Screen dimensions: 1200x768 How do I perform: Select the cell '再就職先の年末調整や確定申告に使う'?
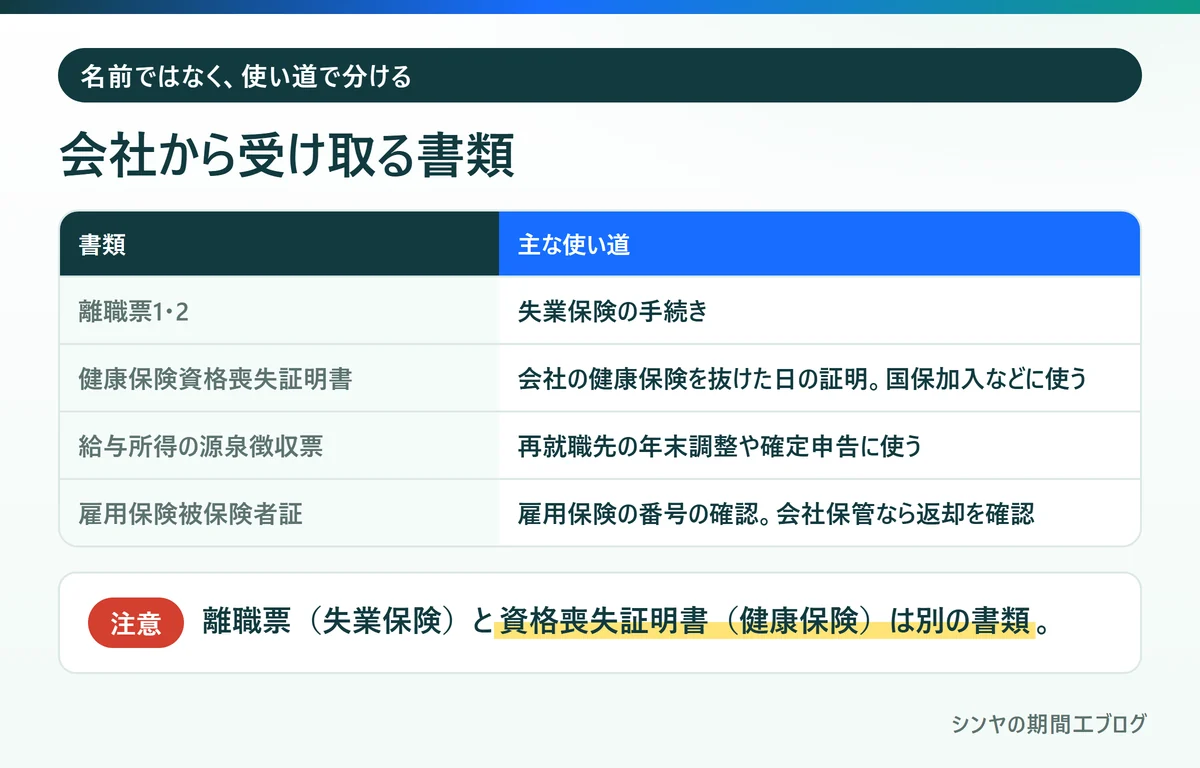(x=819, y=445)
